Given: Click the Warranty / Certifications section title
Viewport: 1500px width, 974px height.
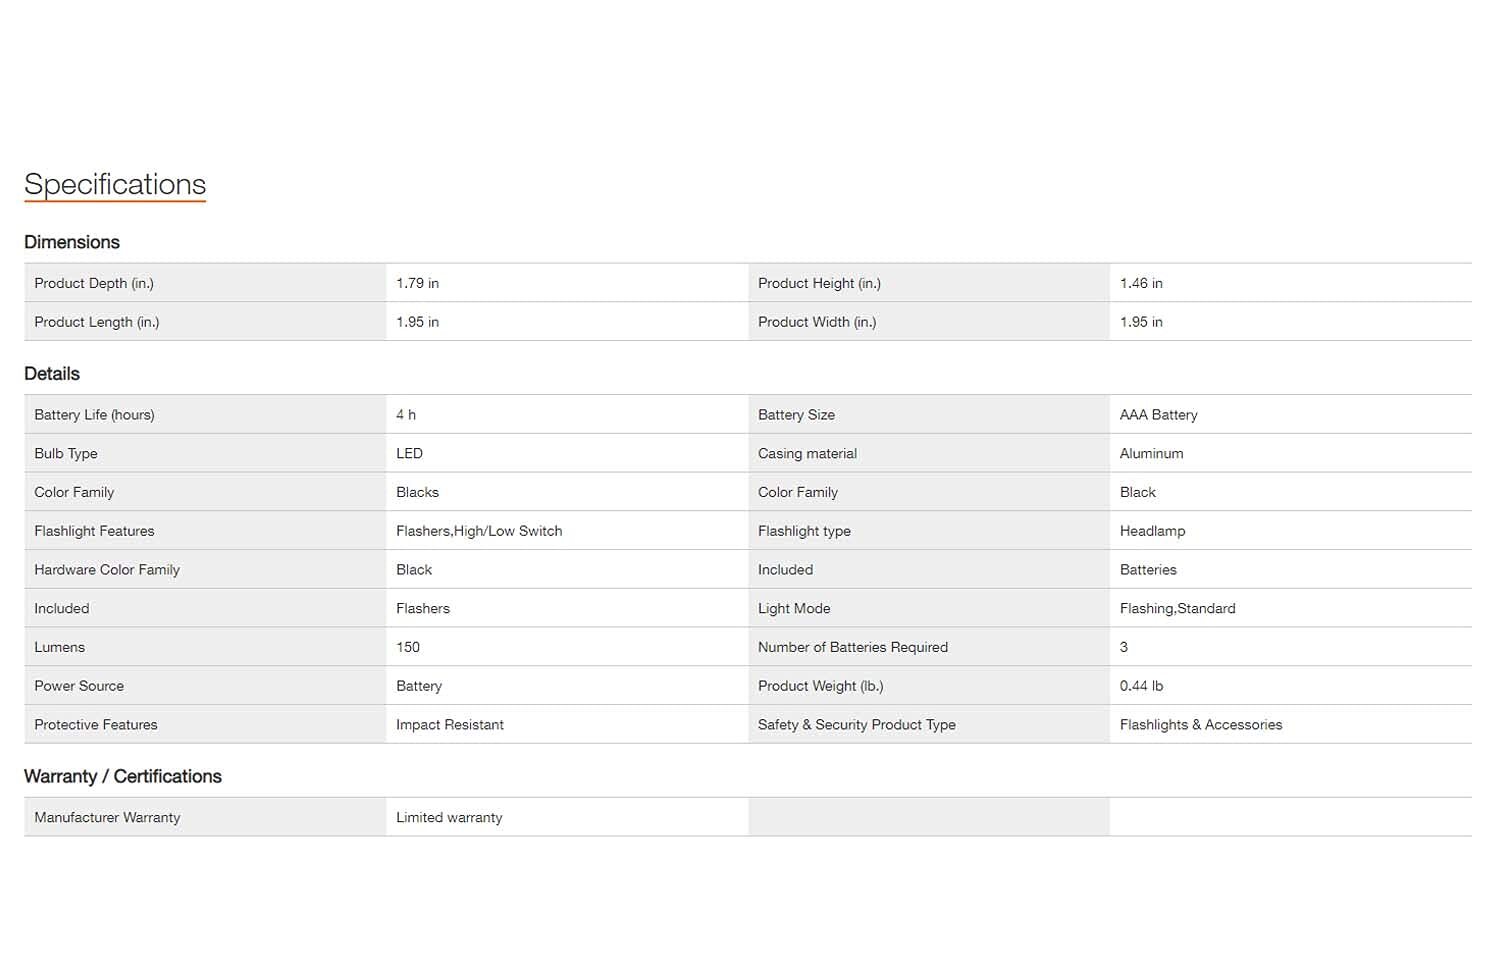Looking at the screenshot, I should tap(123, 777).
